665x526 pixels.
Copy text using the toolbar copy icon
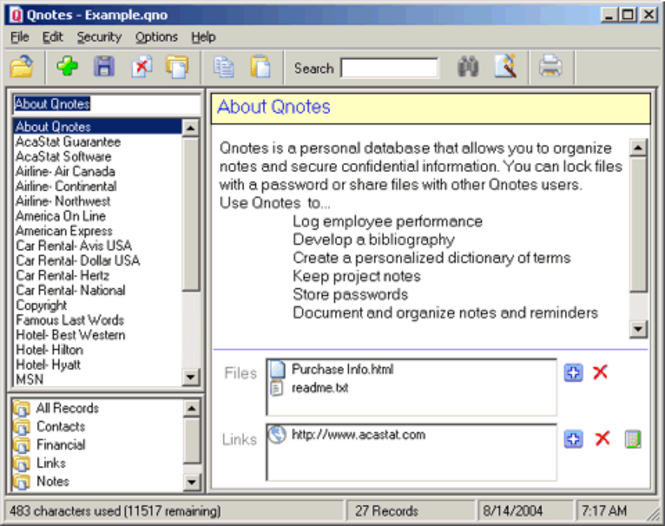pyautogui.click(x=224, y=67)
